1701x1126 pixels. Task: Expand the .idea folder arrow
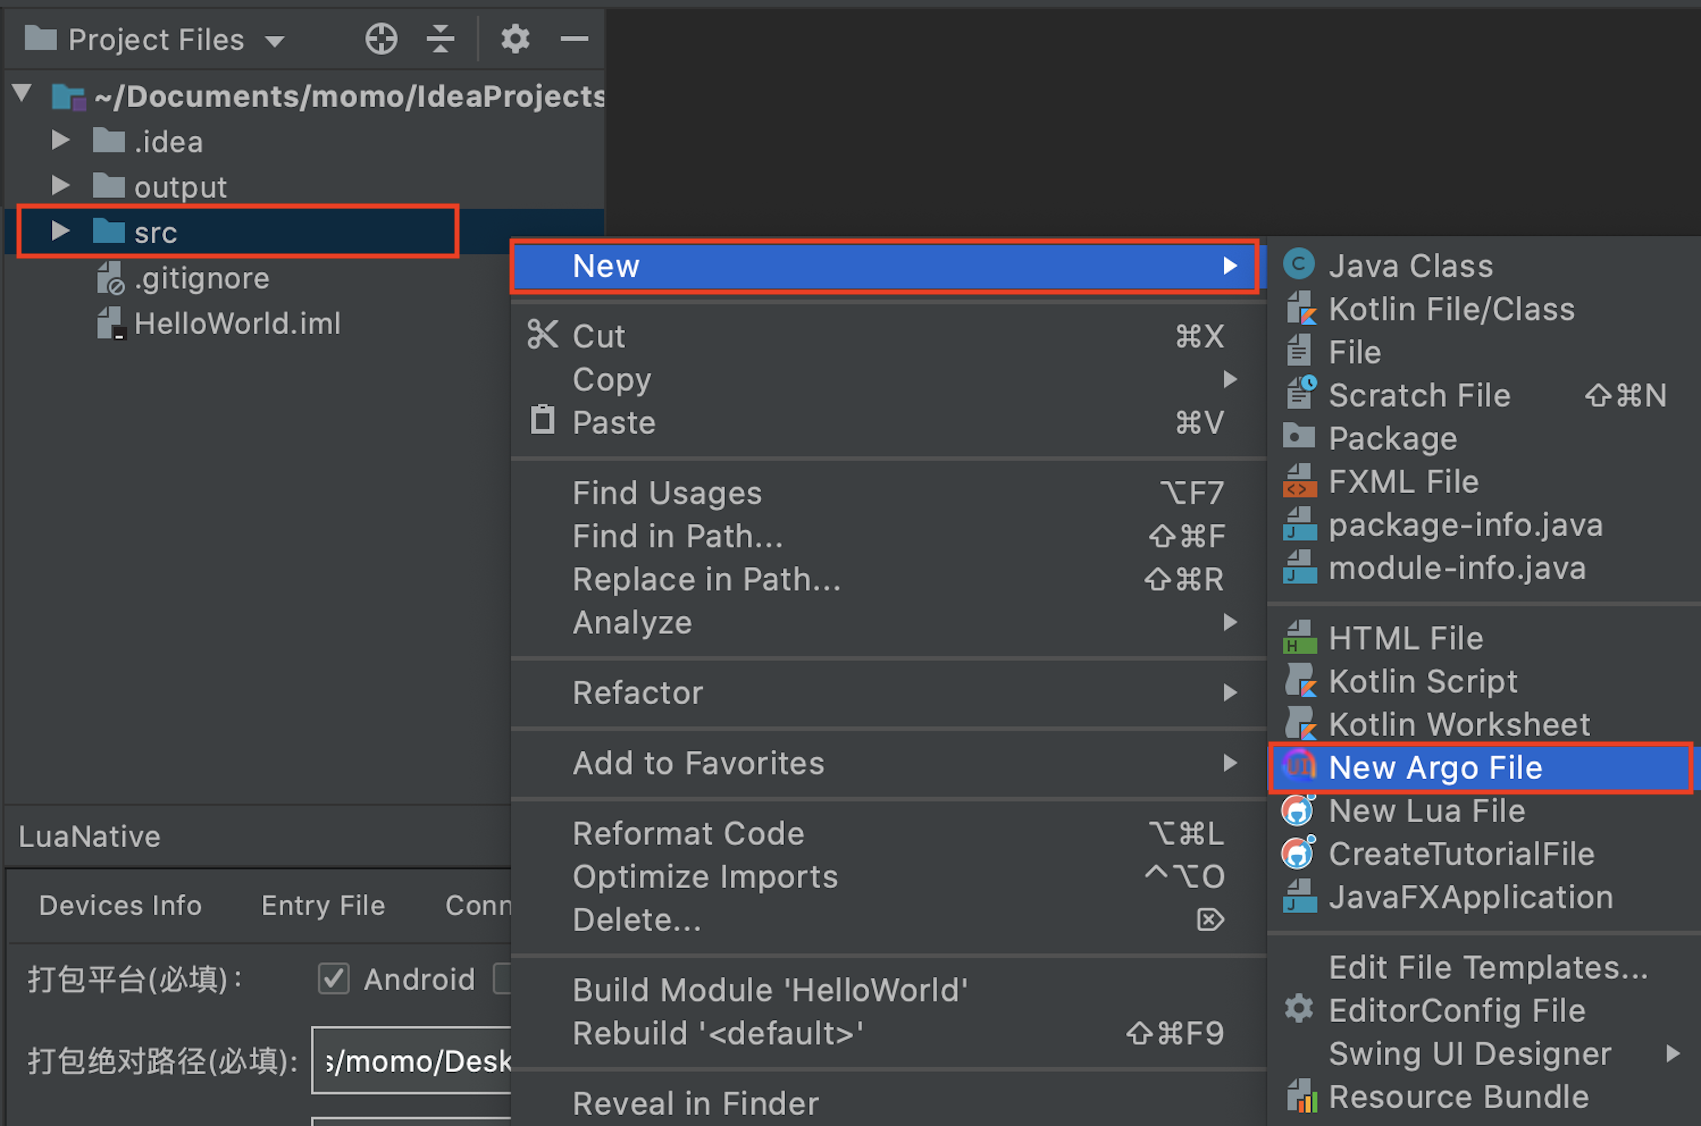click(x=60, y=141)
